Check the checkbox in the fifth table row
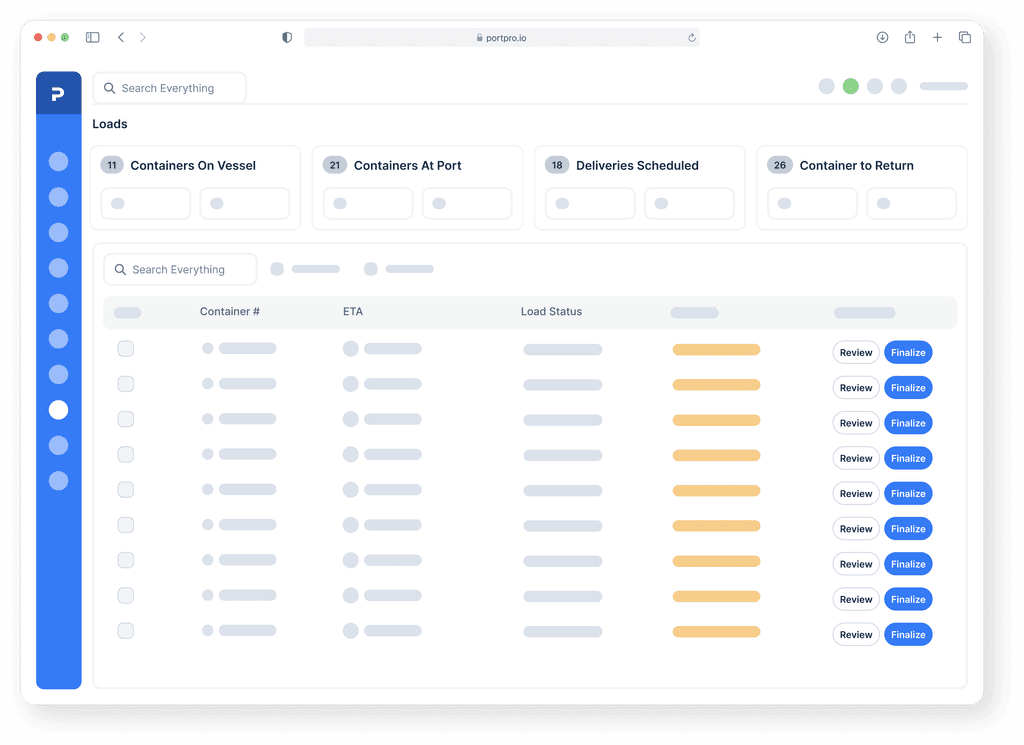This screenshot has width=1024, height=745. click(x=125, y=489)
